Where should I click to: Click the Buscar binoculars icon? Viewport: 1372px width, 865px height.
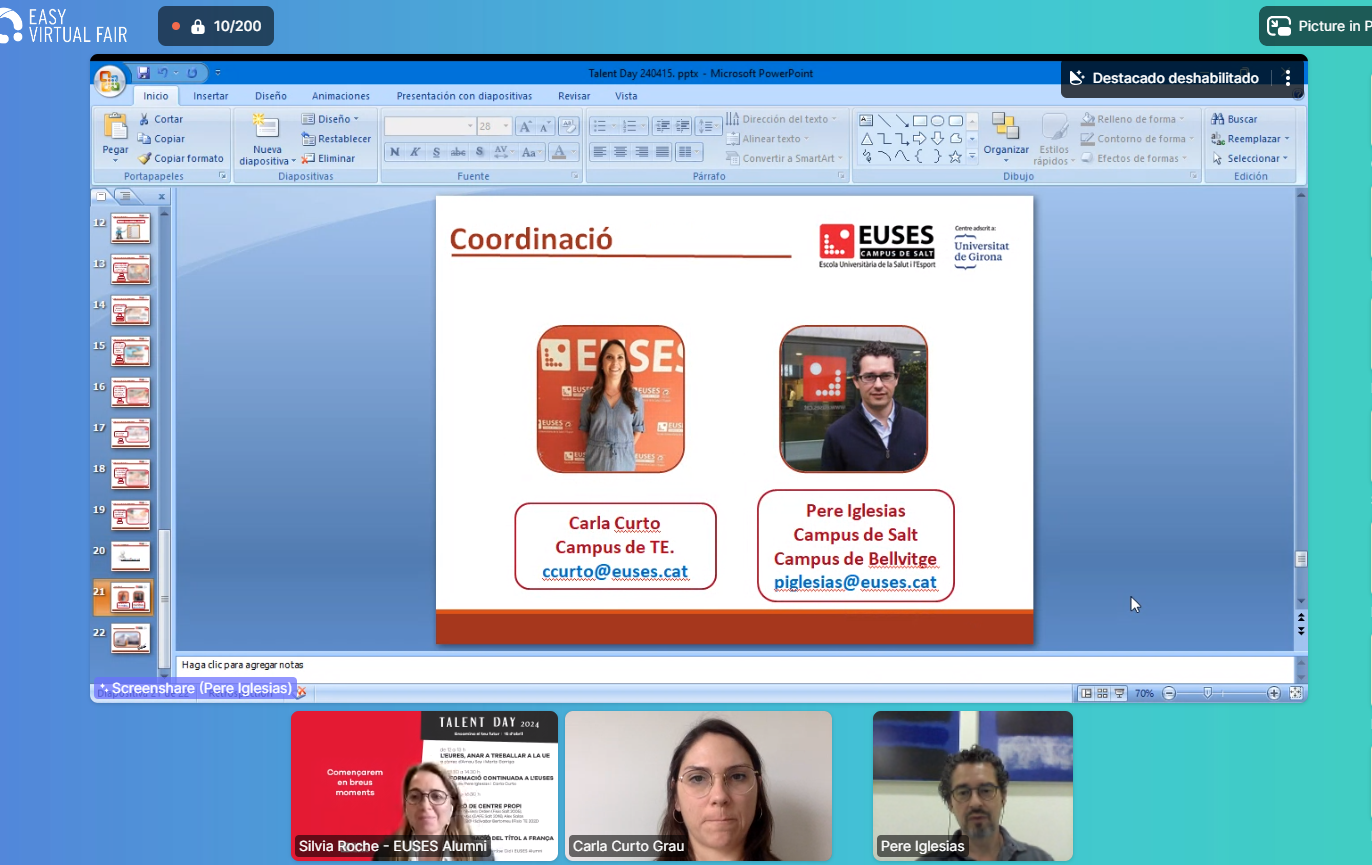pyautogui.click(x=1217, y=119)
